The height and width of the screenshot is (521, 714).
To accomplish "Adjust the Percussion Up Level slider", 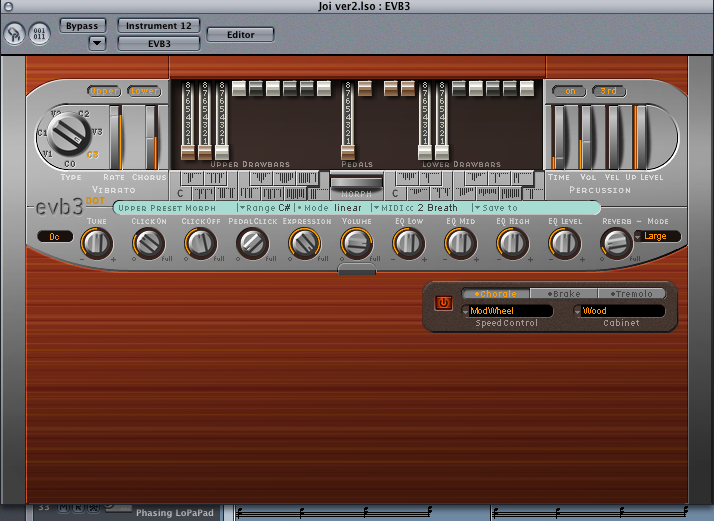I will point(641,138).
